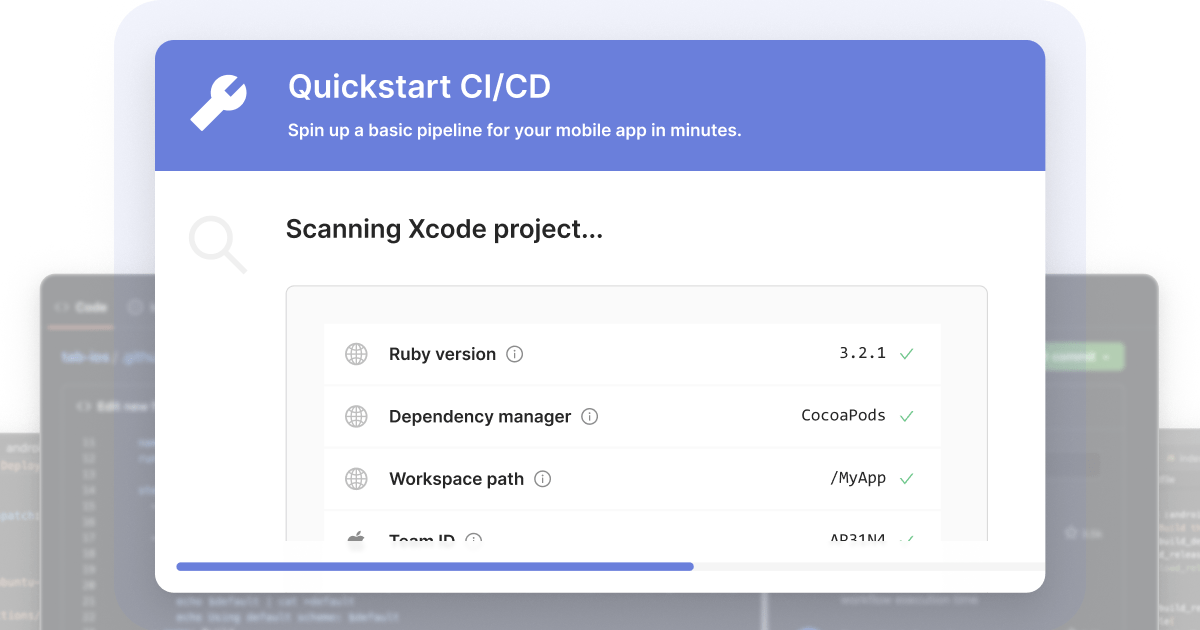Click the blue progress bar
1200x630 pixels.
point(435,566)
